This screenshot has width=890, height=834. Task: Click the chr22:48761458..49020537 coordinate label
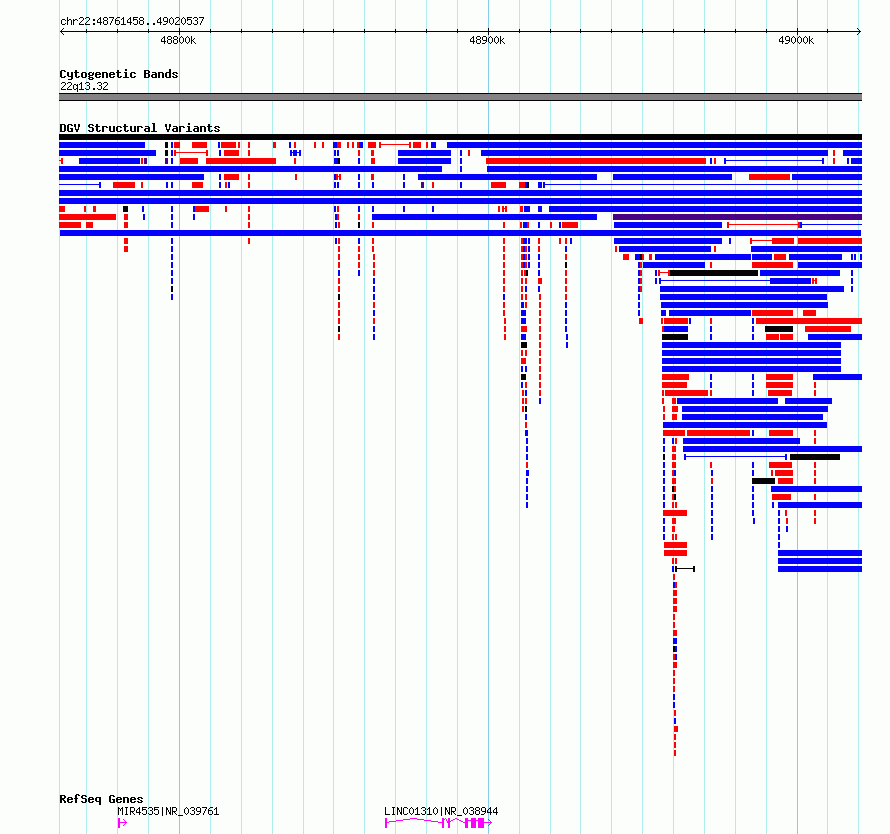tap(132, 21)
